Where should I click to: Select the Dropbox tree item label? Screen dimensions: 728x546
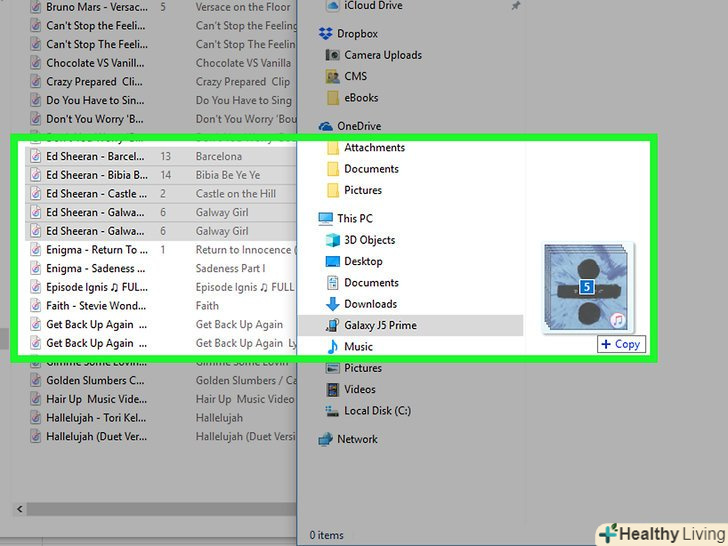[x=358, y=34]
